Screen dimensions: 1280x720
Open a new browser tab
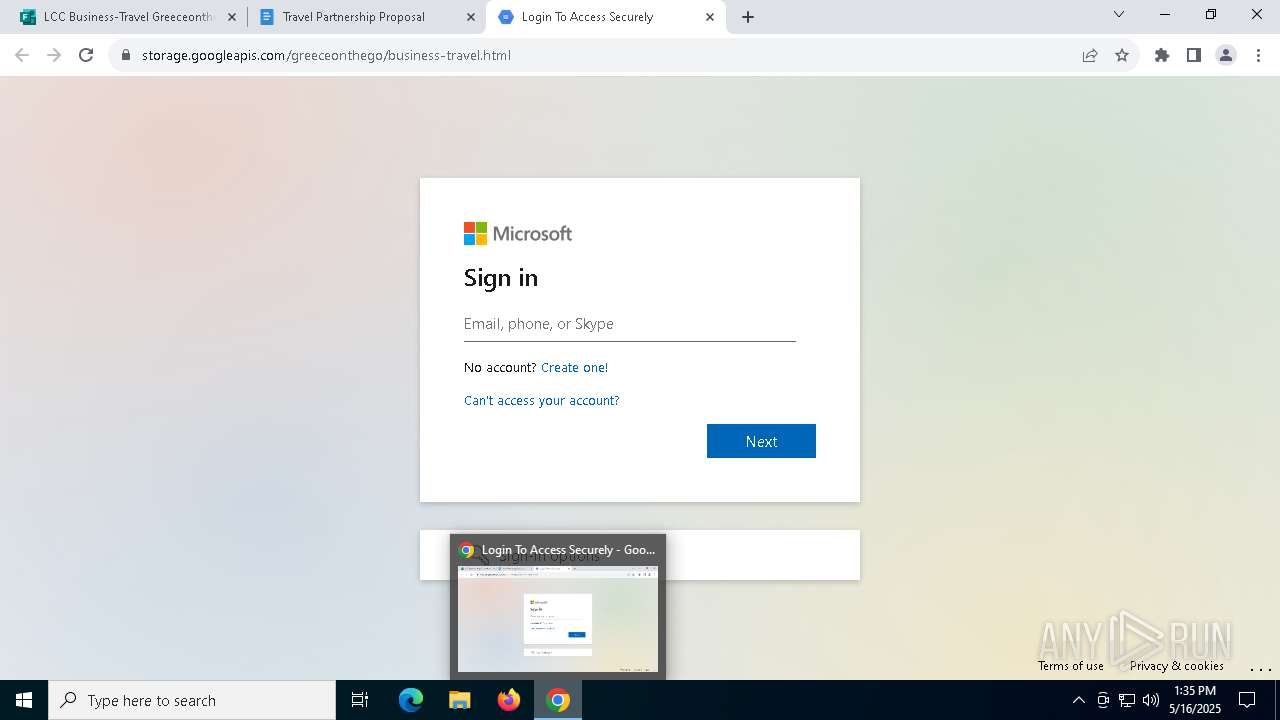748,17
